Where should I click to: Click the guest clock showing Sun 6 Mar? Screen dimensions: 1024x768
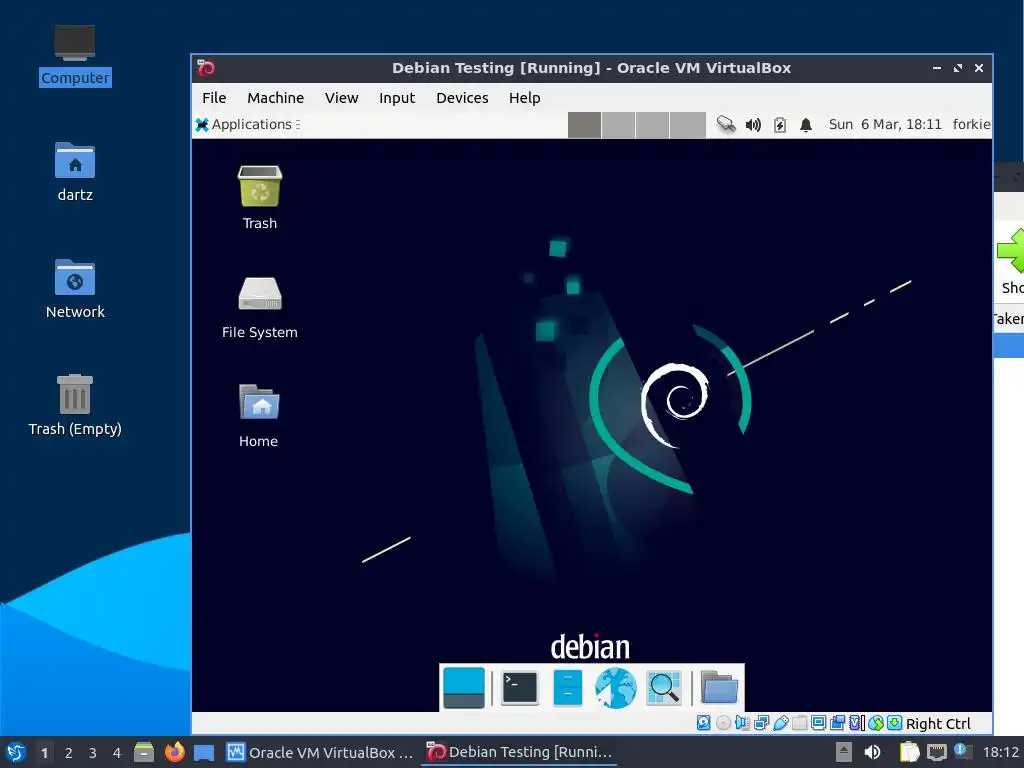885,124
